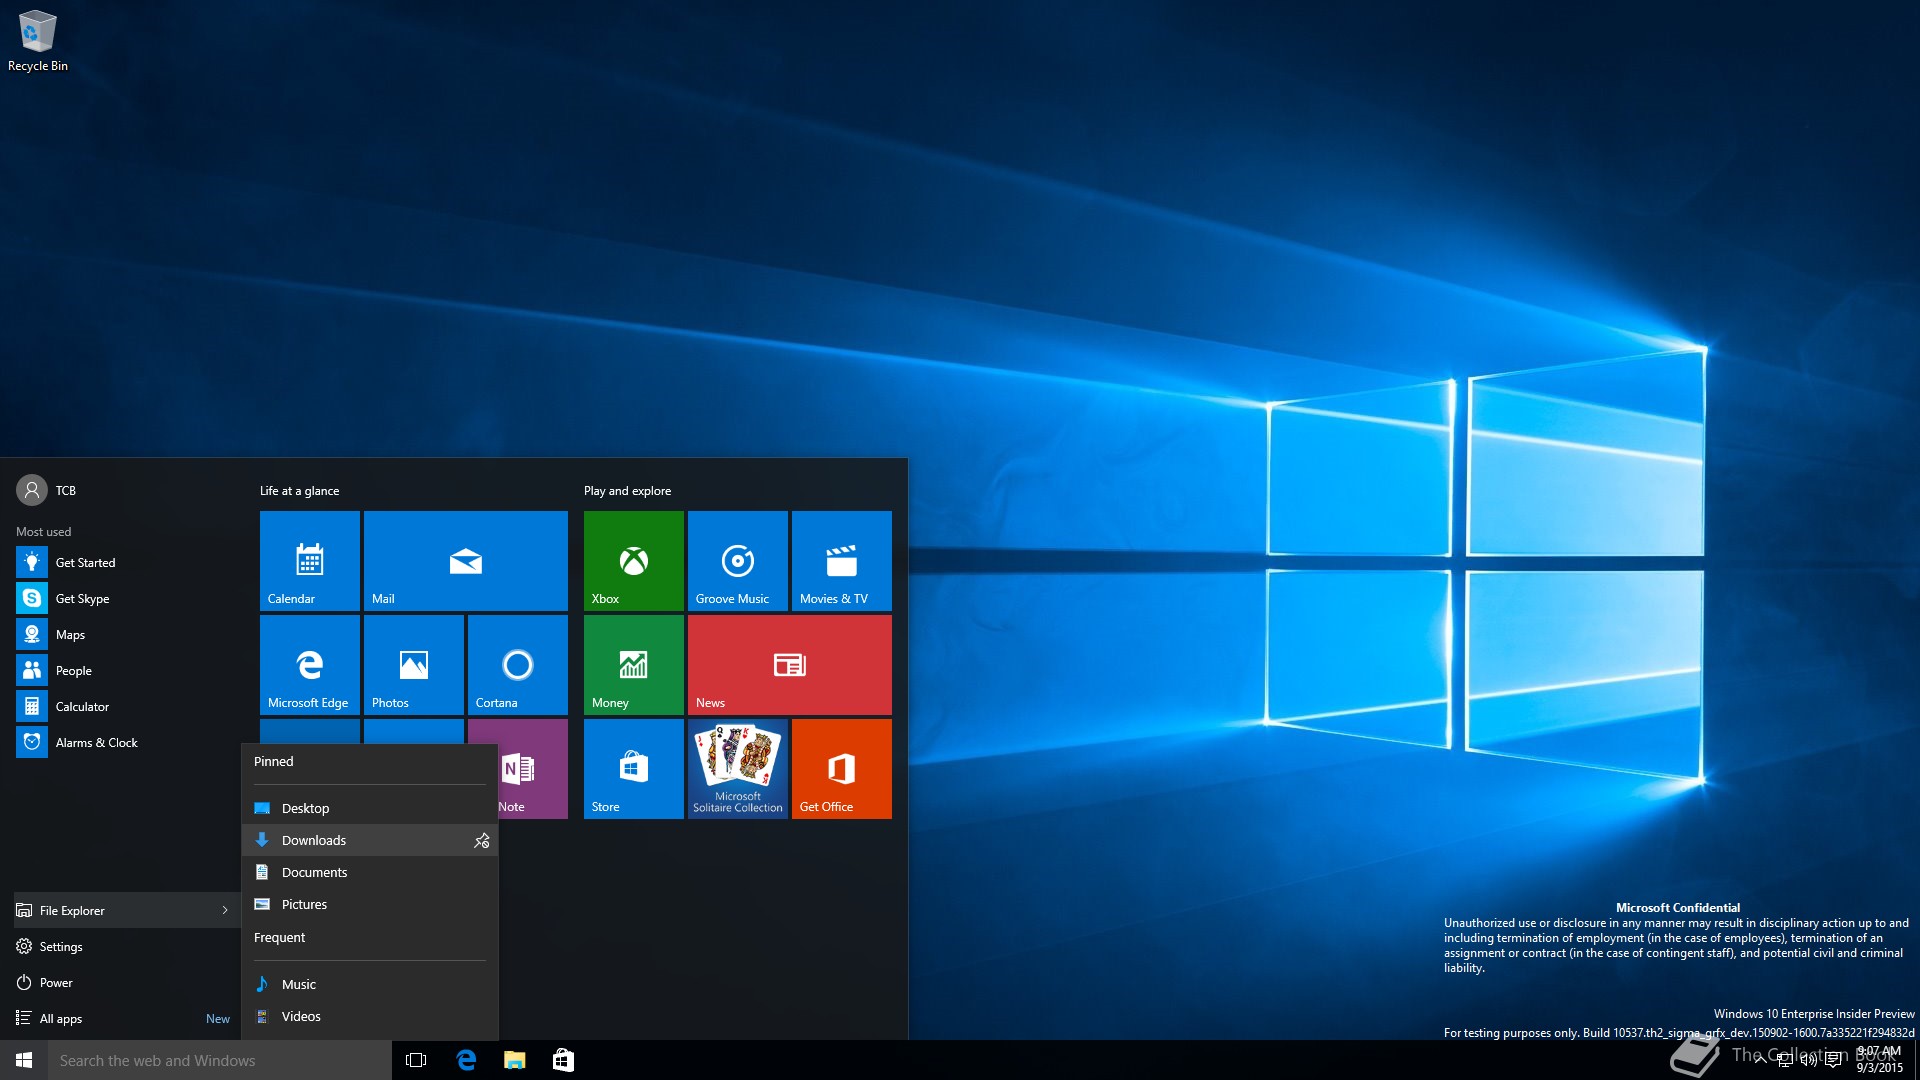
Task: Click the Life at a glance group header
Action: (x=300, y=491)
